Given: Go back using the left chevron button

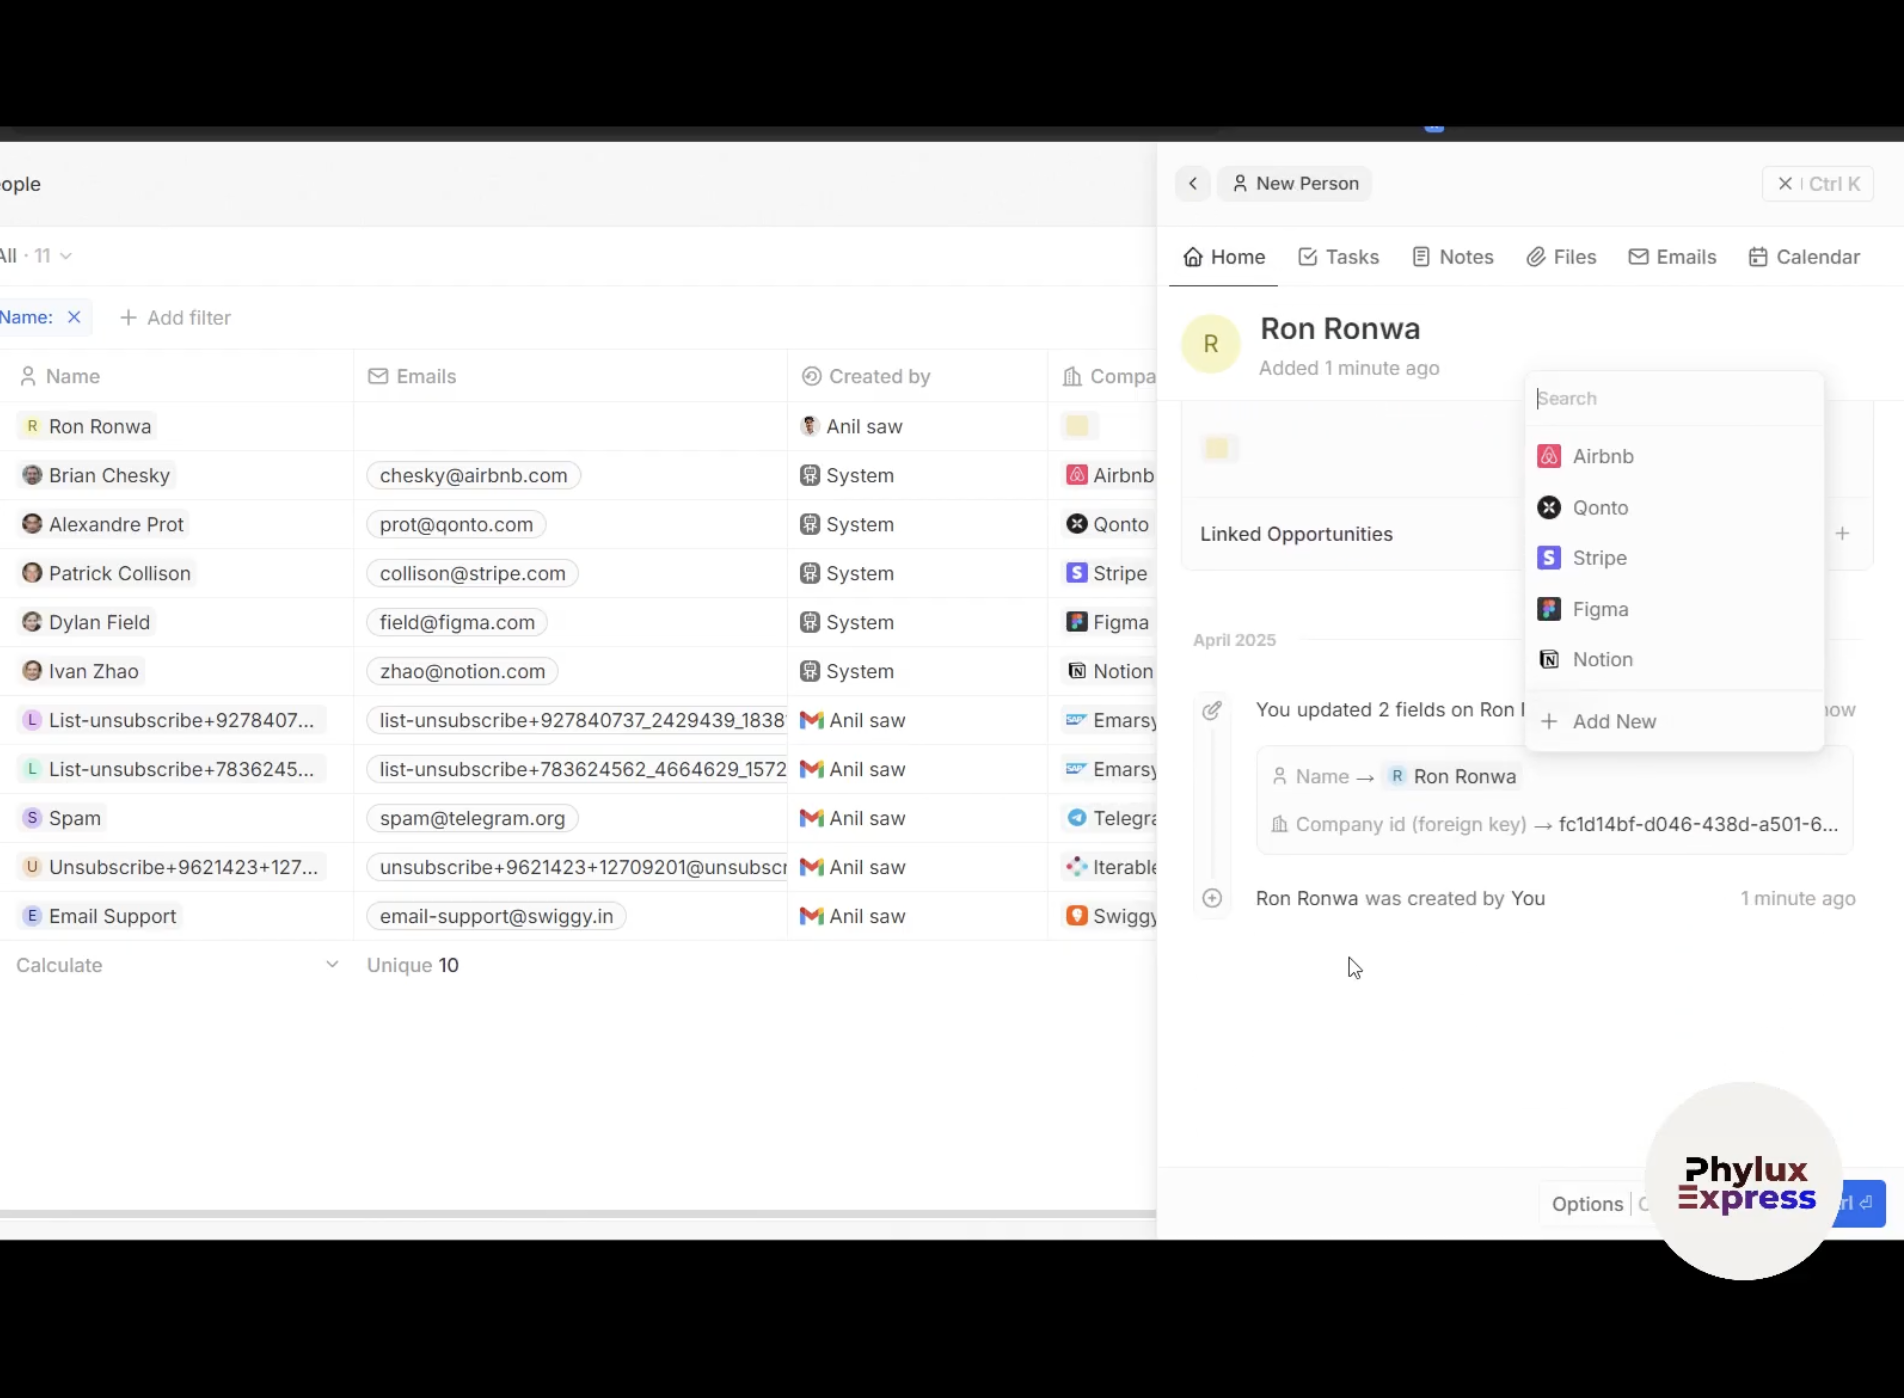Looking at the screenshot, I should pyautogui.click(x=1193, y=184).
